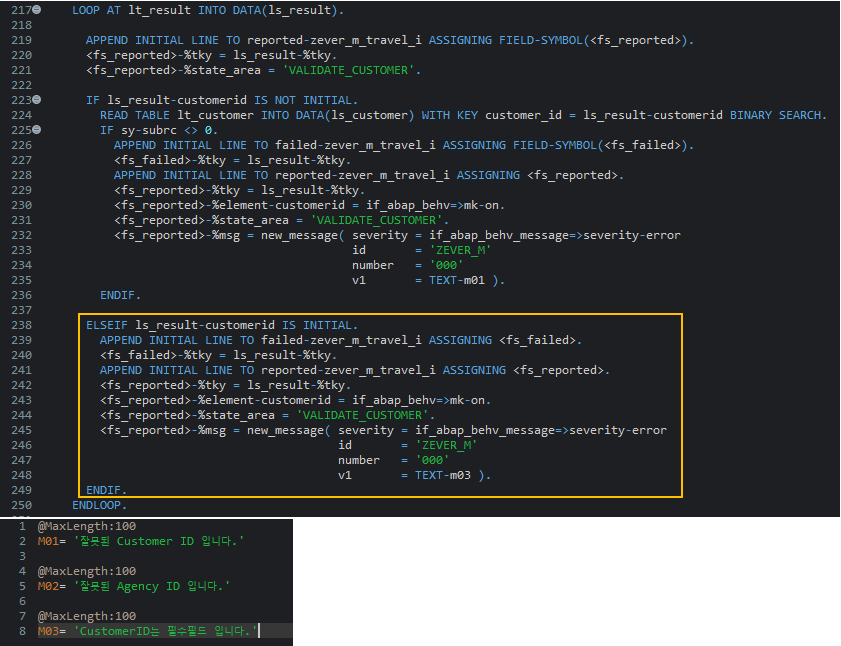Click line number 250 in the gutter
The image size is (841, 646).
[21, 505]
